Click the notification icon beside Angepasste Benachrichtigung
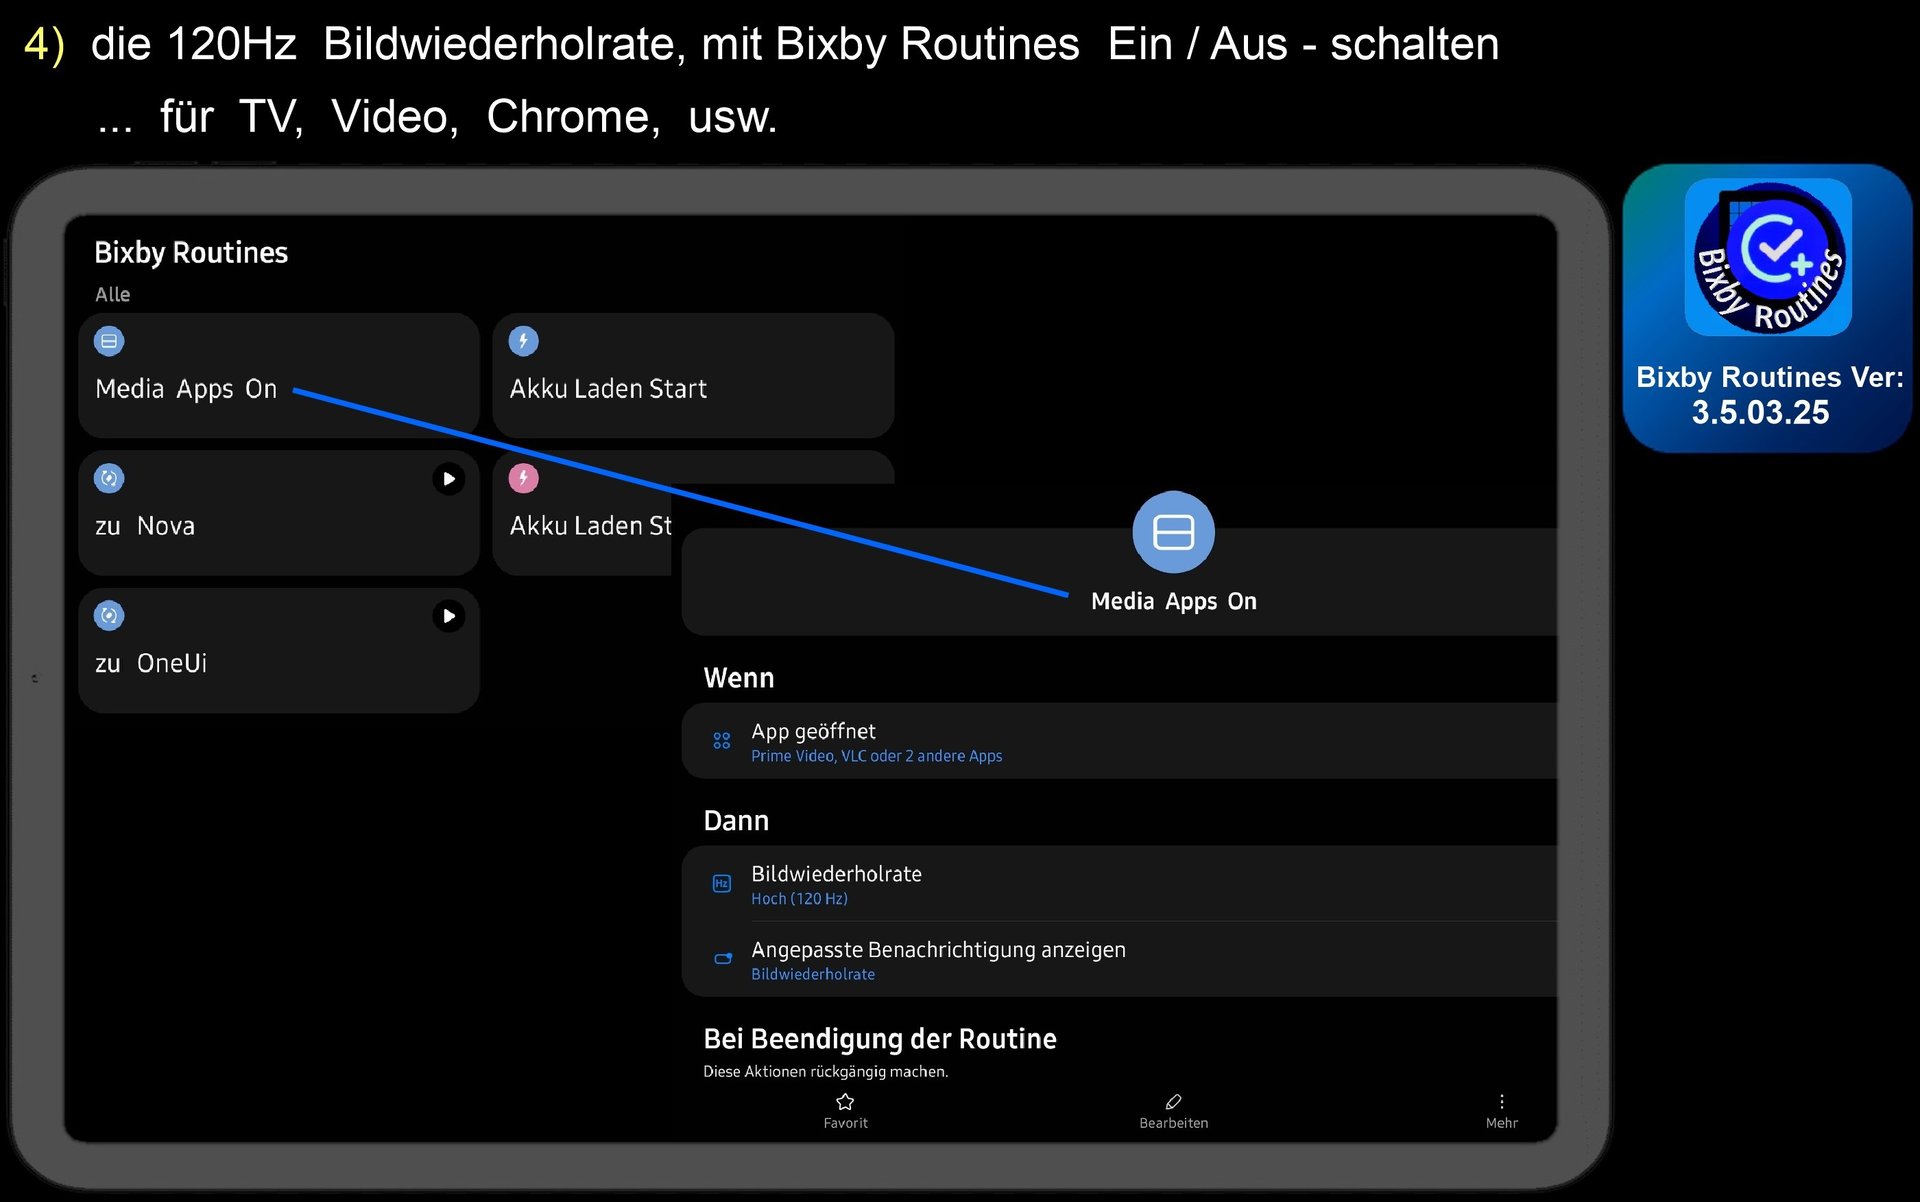 pyautogui.click(x=722, y=958)
